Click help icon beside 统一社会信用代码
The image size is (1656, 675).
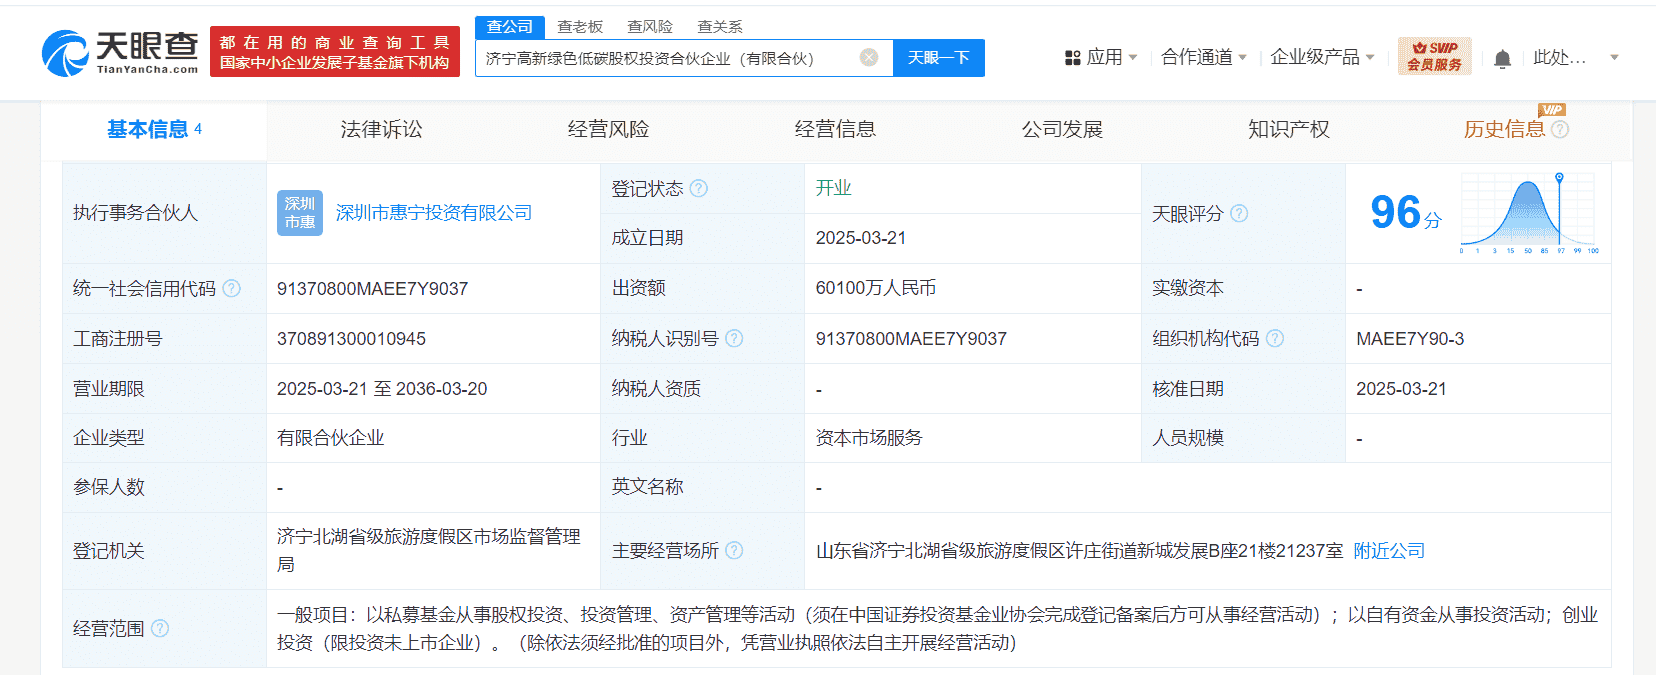coord(232,288)
